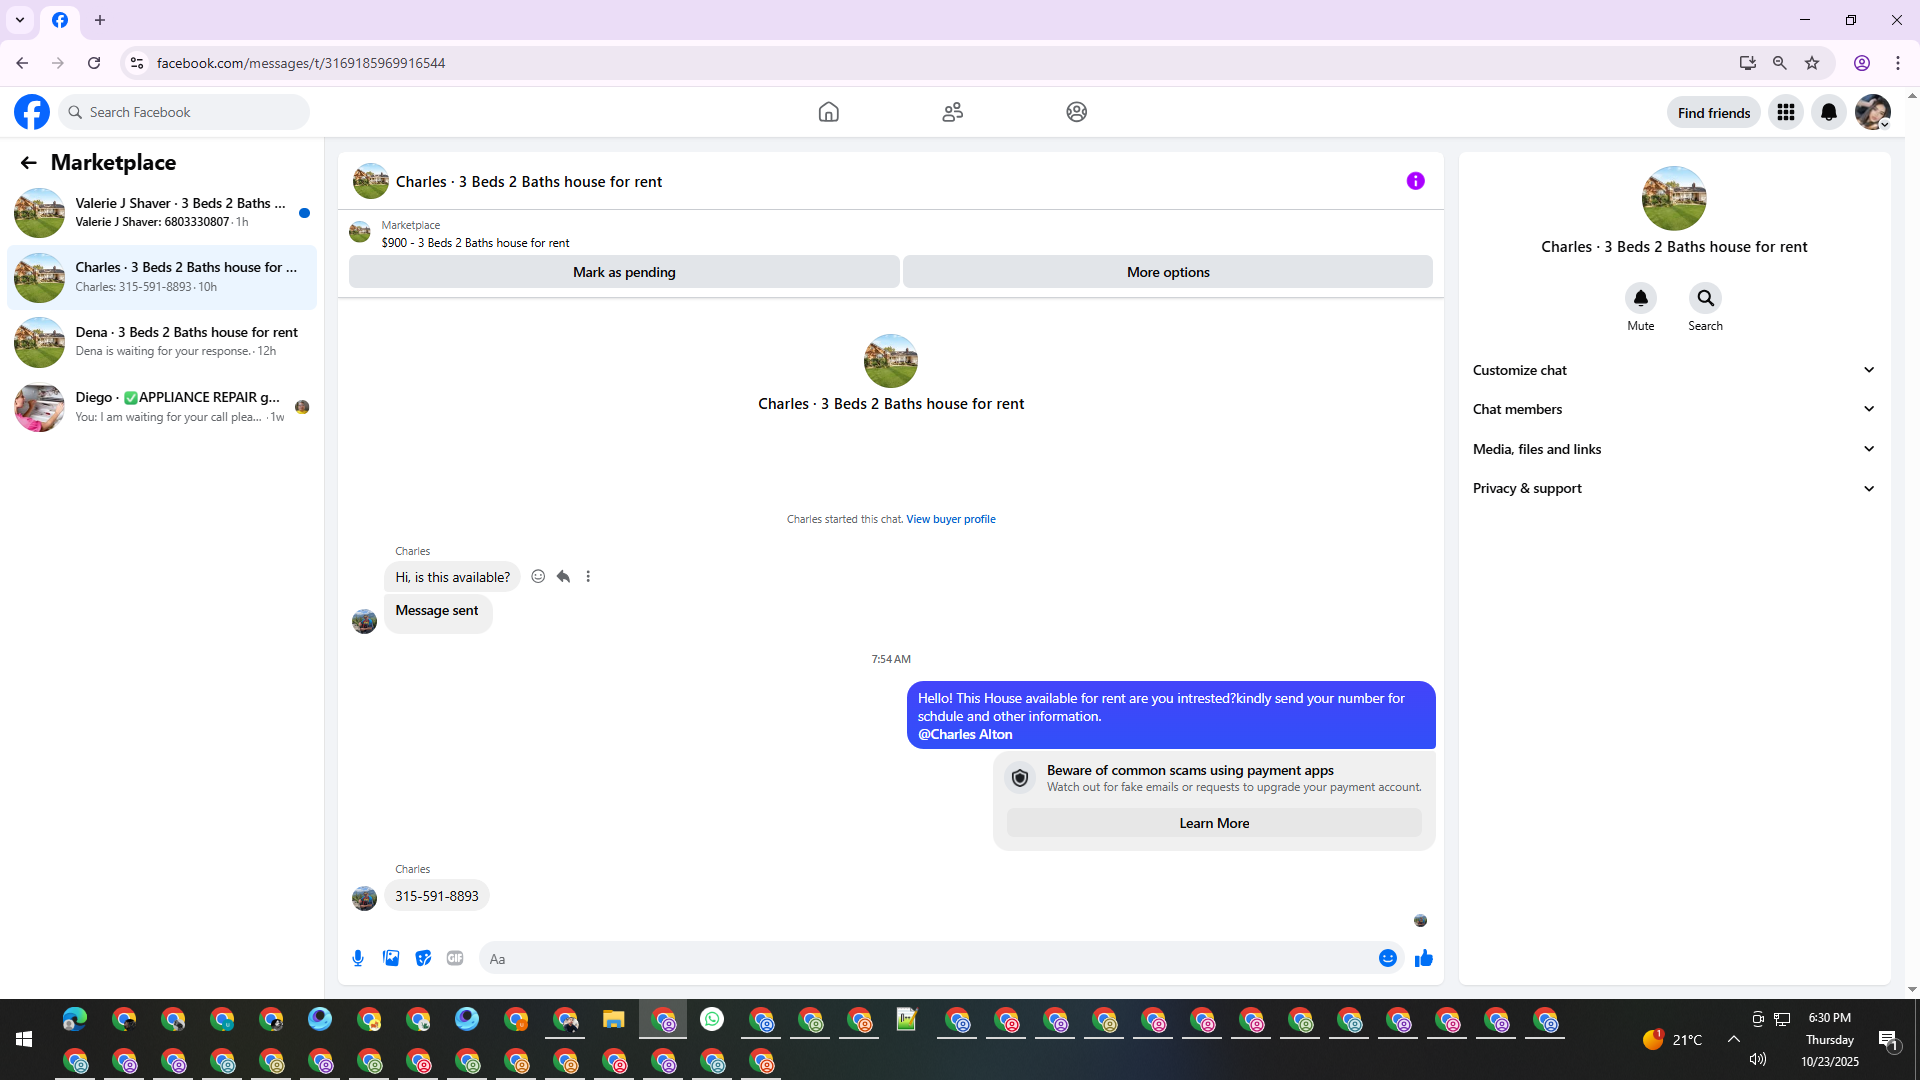
Task: Reply to Charles's first message
Action: click(563, 576)
